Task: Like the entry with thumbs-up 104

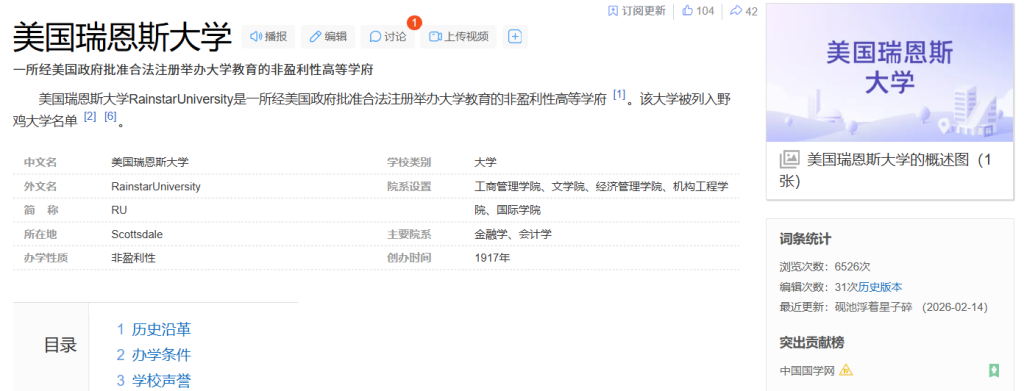Action: [698, 10]
